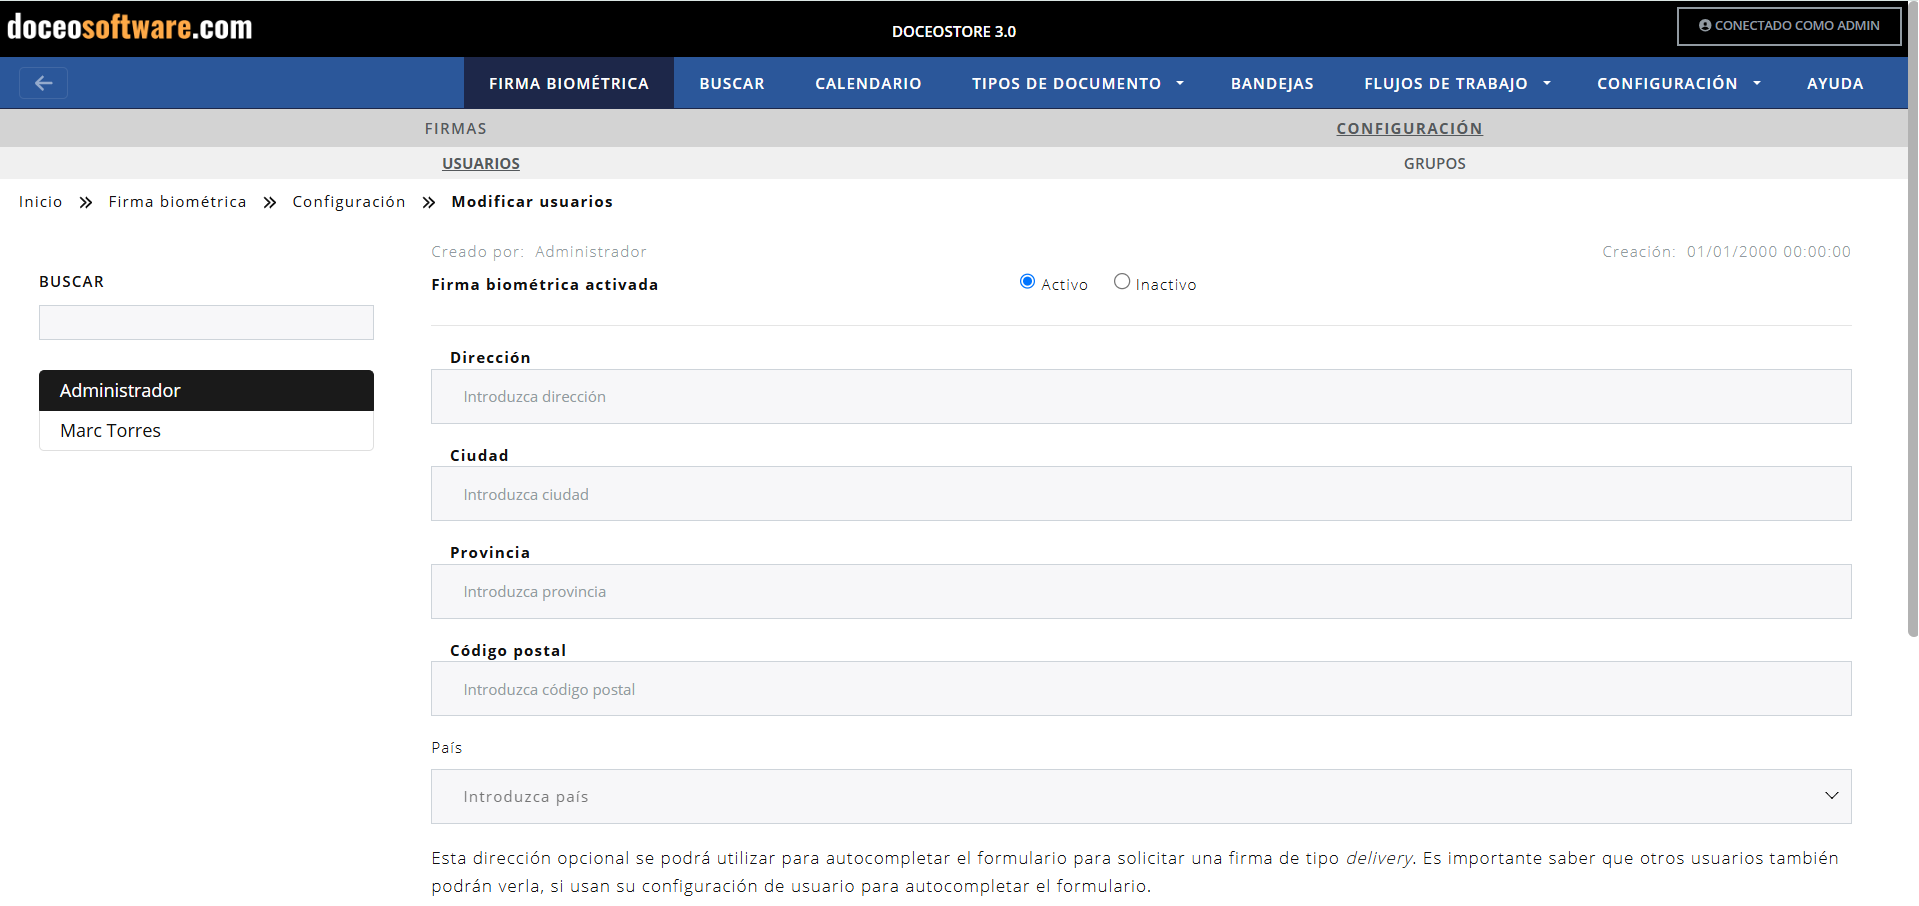This screenshot has width=1919, height=906.
Task: Expand the FLUJOS DE TRABAJO menu
Action: [x=1456, y=83]
